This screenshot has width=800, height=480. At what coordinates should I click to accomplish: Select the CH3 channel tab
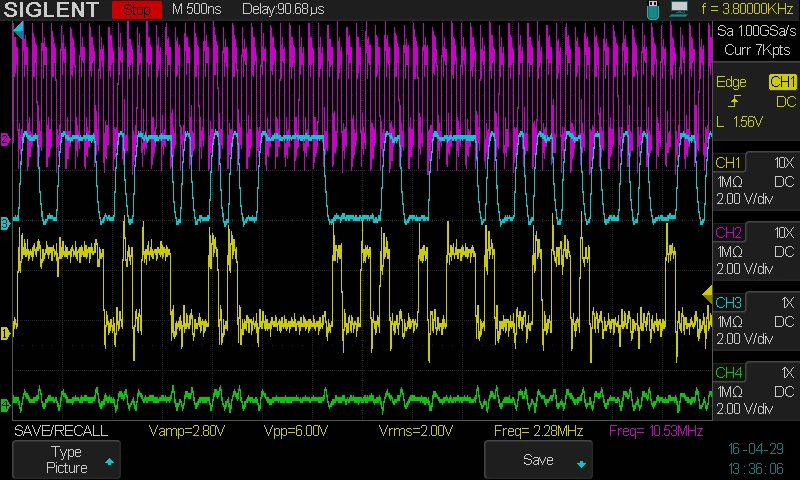728,302
